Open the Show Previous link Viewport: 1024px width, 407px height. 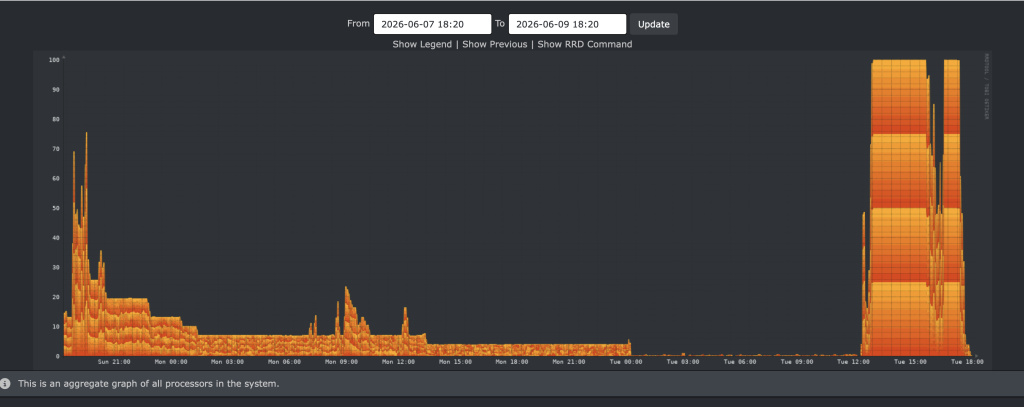tap(494, 44)
